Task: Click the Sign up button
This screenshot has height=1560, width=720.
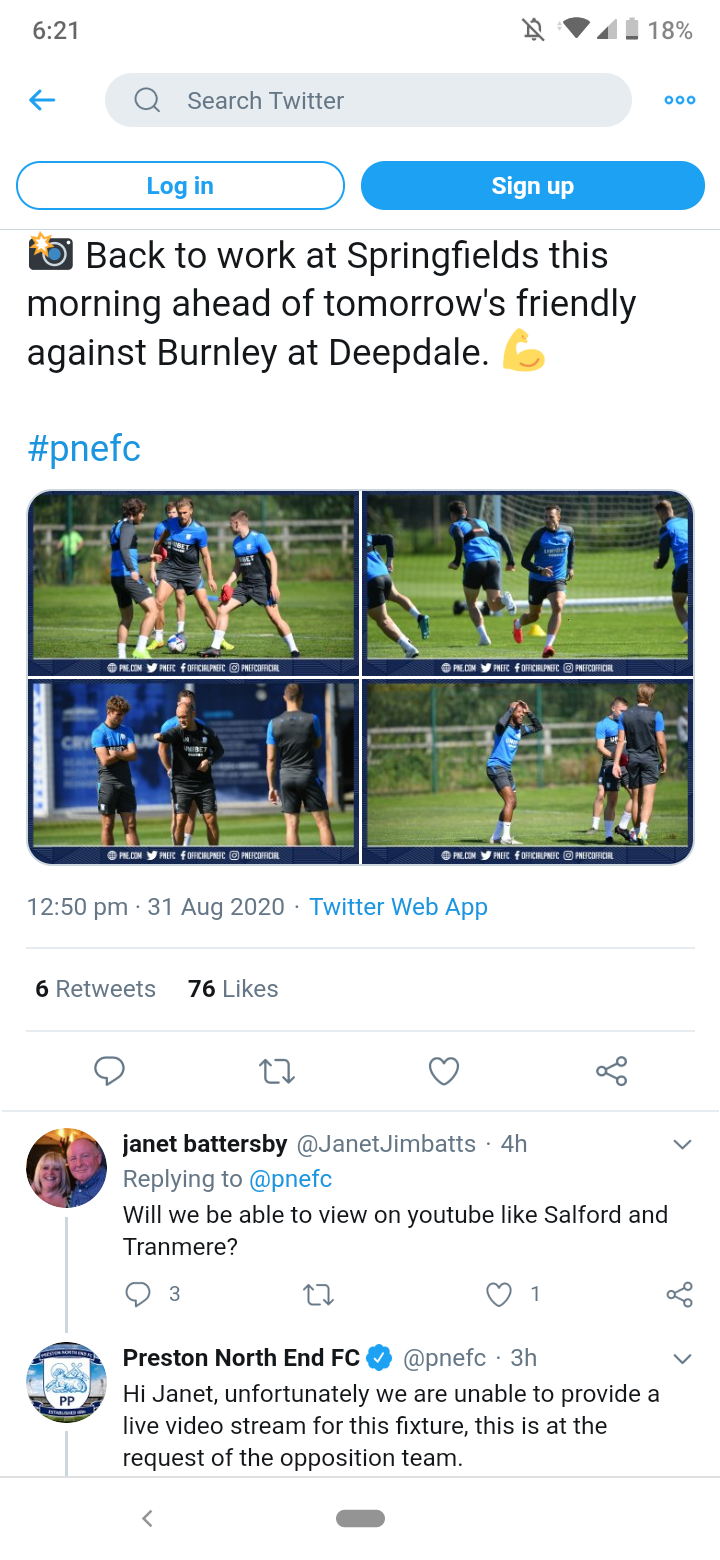Action: (x=532, y=186)
